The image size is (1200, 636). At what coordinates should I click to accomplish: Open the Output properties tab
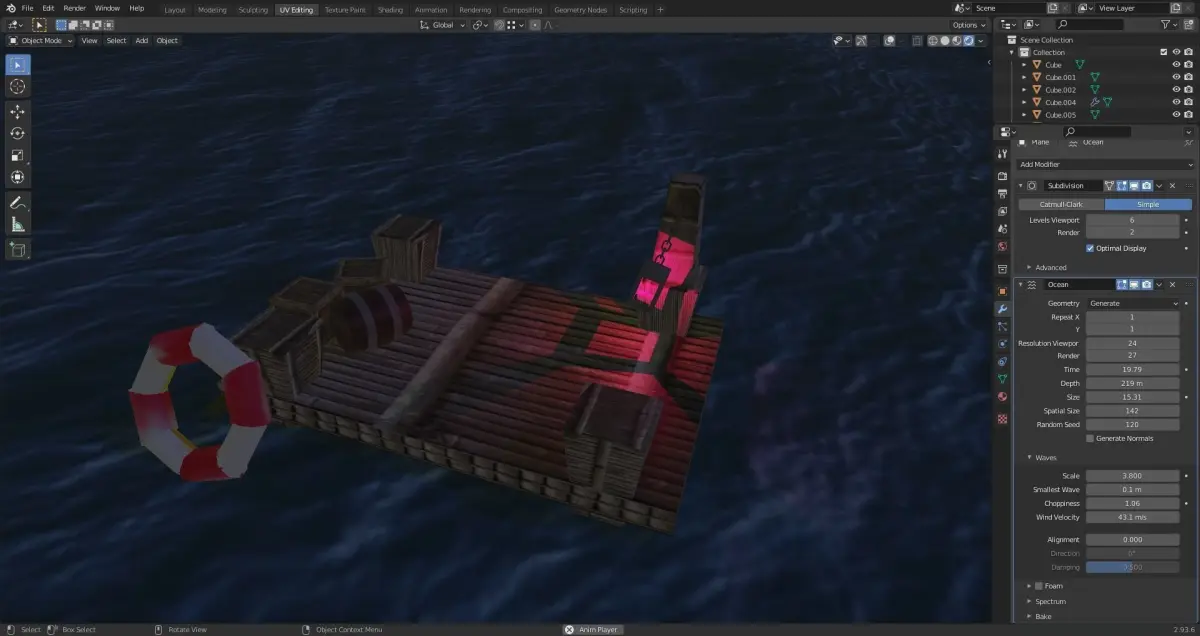pyautogui.click(x=1002, y=193)
